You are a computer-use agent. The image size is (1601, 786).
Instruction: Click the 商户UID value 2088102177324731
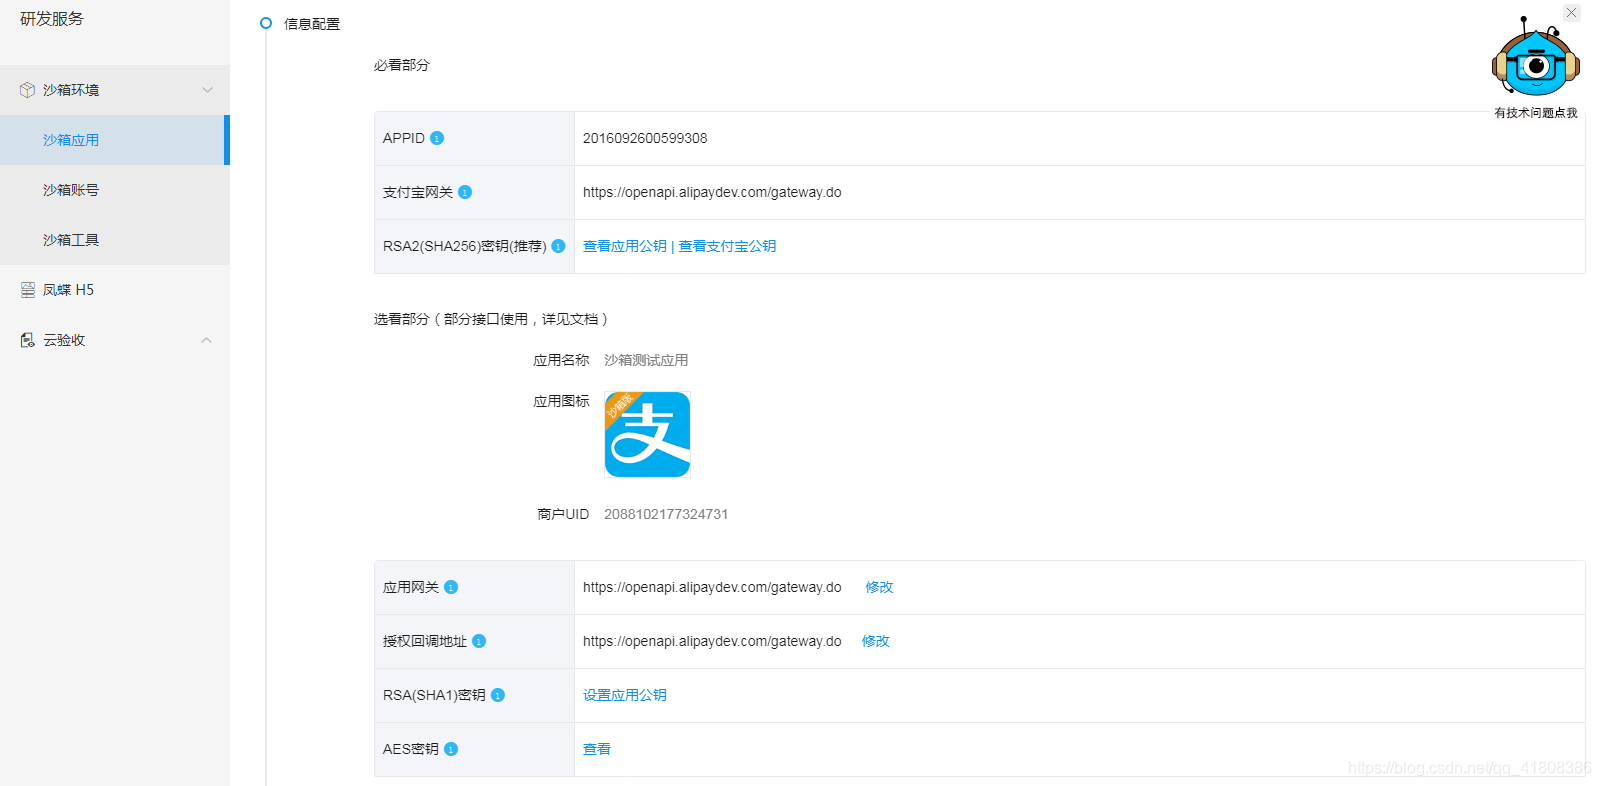[x=666, y=514]
